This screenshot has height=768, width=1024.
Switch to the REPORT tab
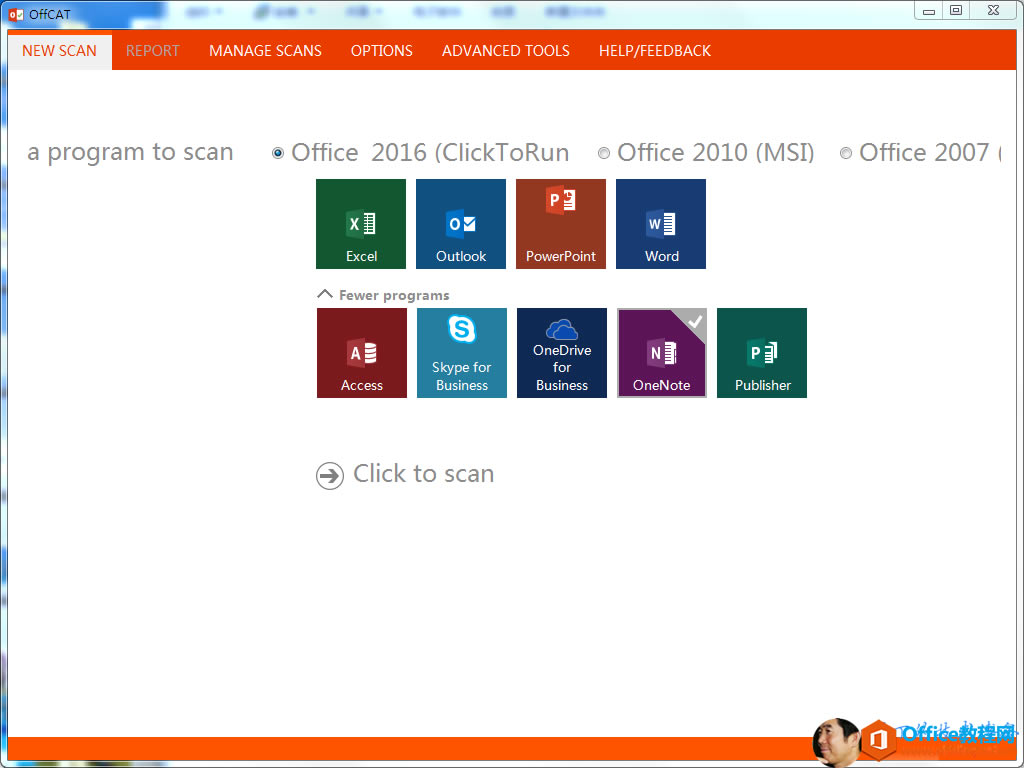pos(152,50)
